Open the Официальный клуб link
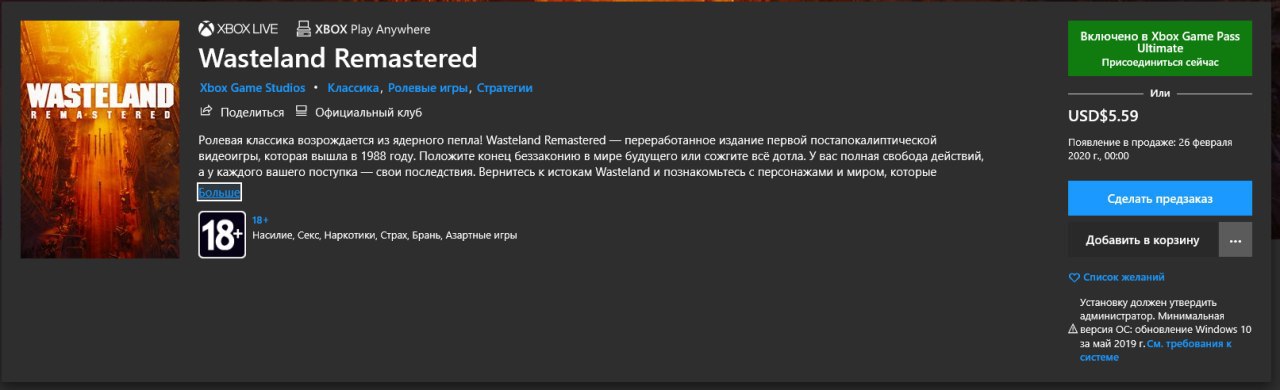Screen dimensions: 1280x390 [368, 112]
